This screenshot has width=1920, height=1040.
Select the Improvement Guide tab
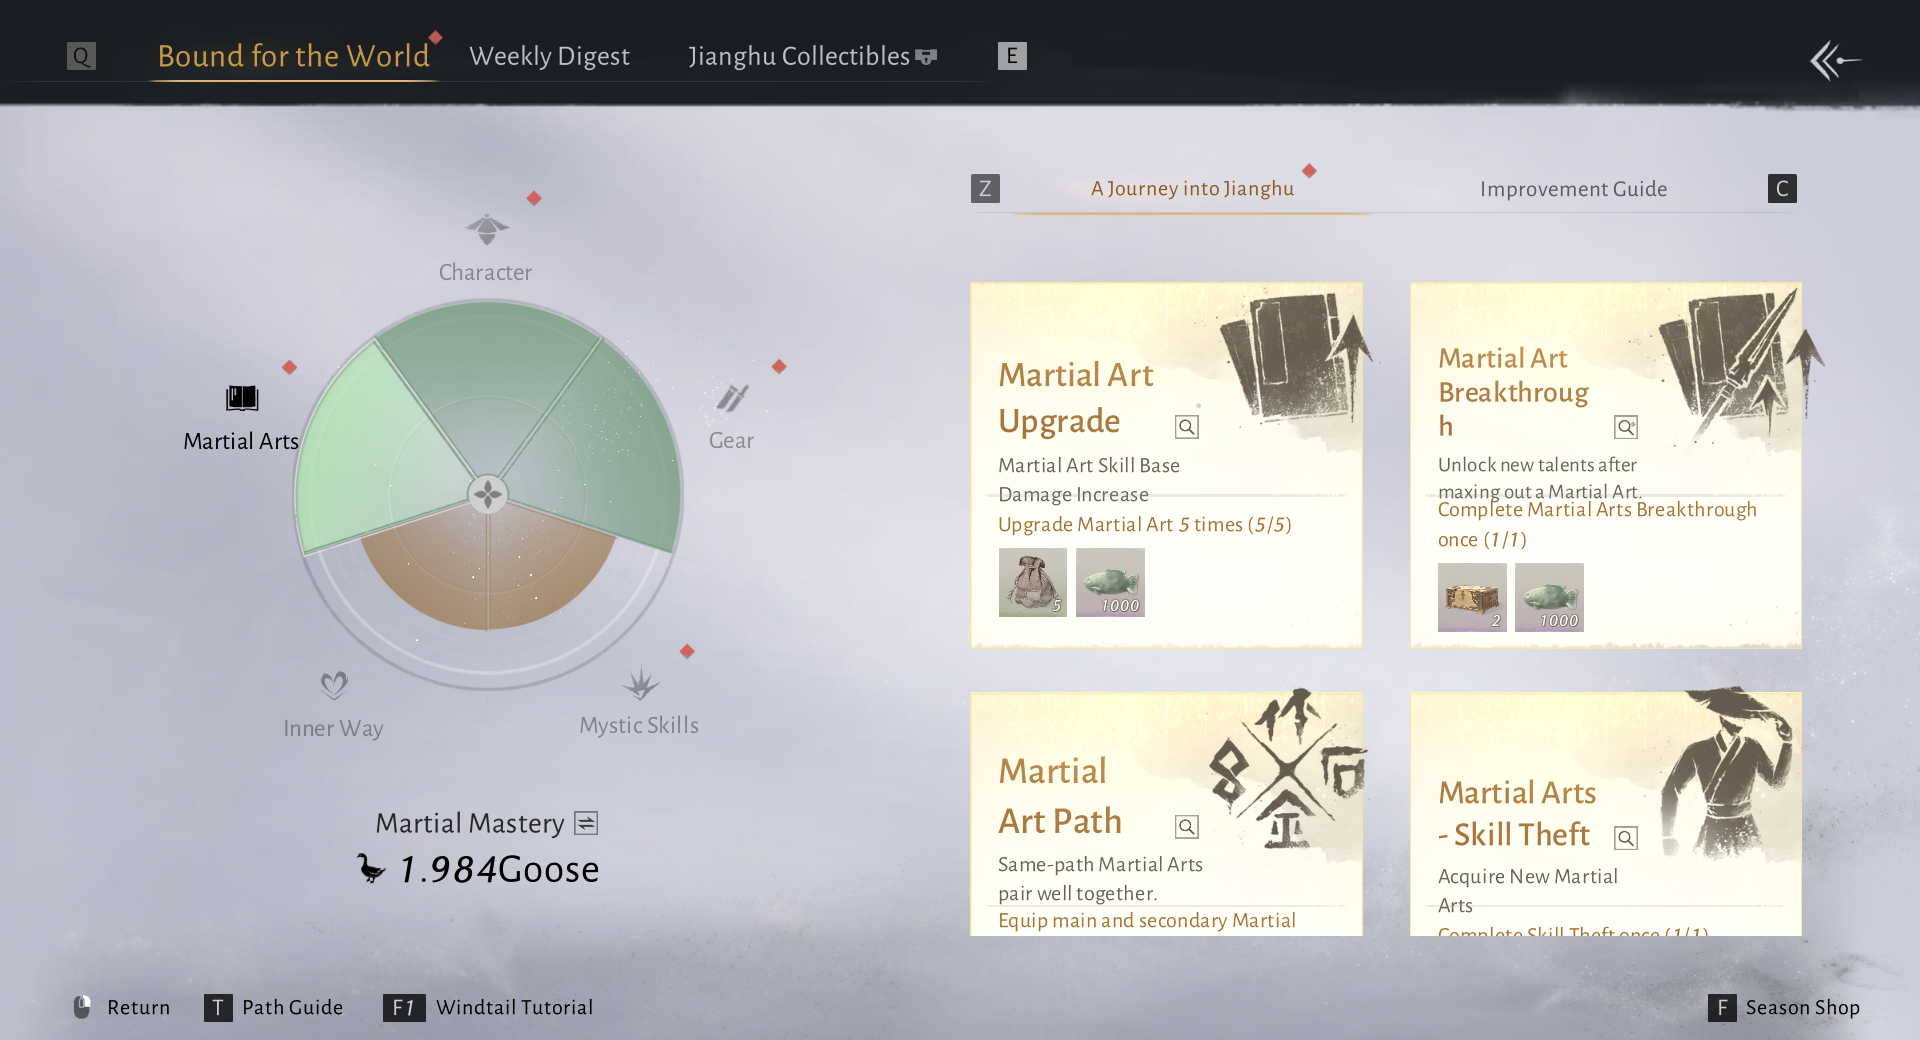tap(1573, 189)
